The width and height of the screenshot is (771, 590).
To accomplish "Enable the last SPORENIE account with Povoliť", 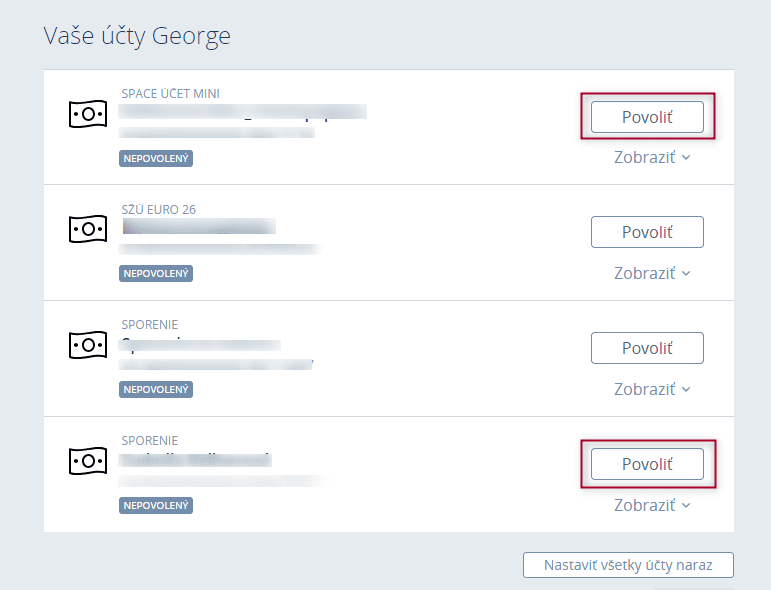I will [x=647, y=464].
